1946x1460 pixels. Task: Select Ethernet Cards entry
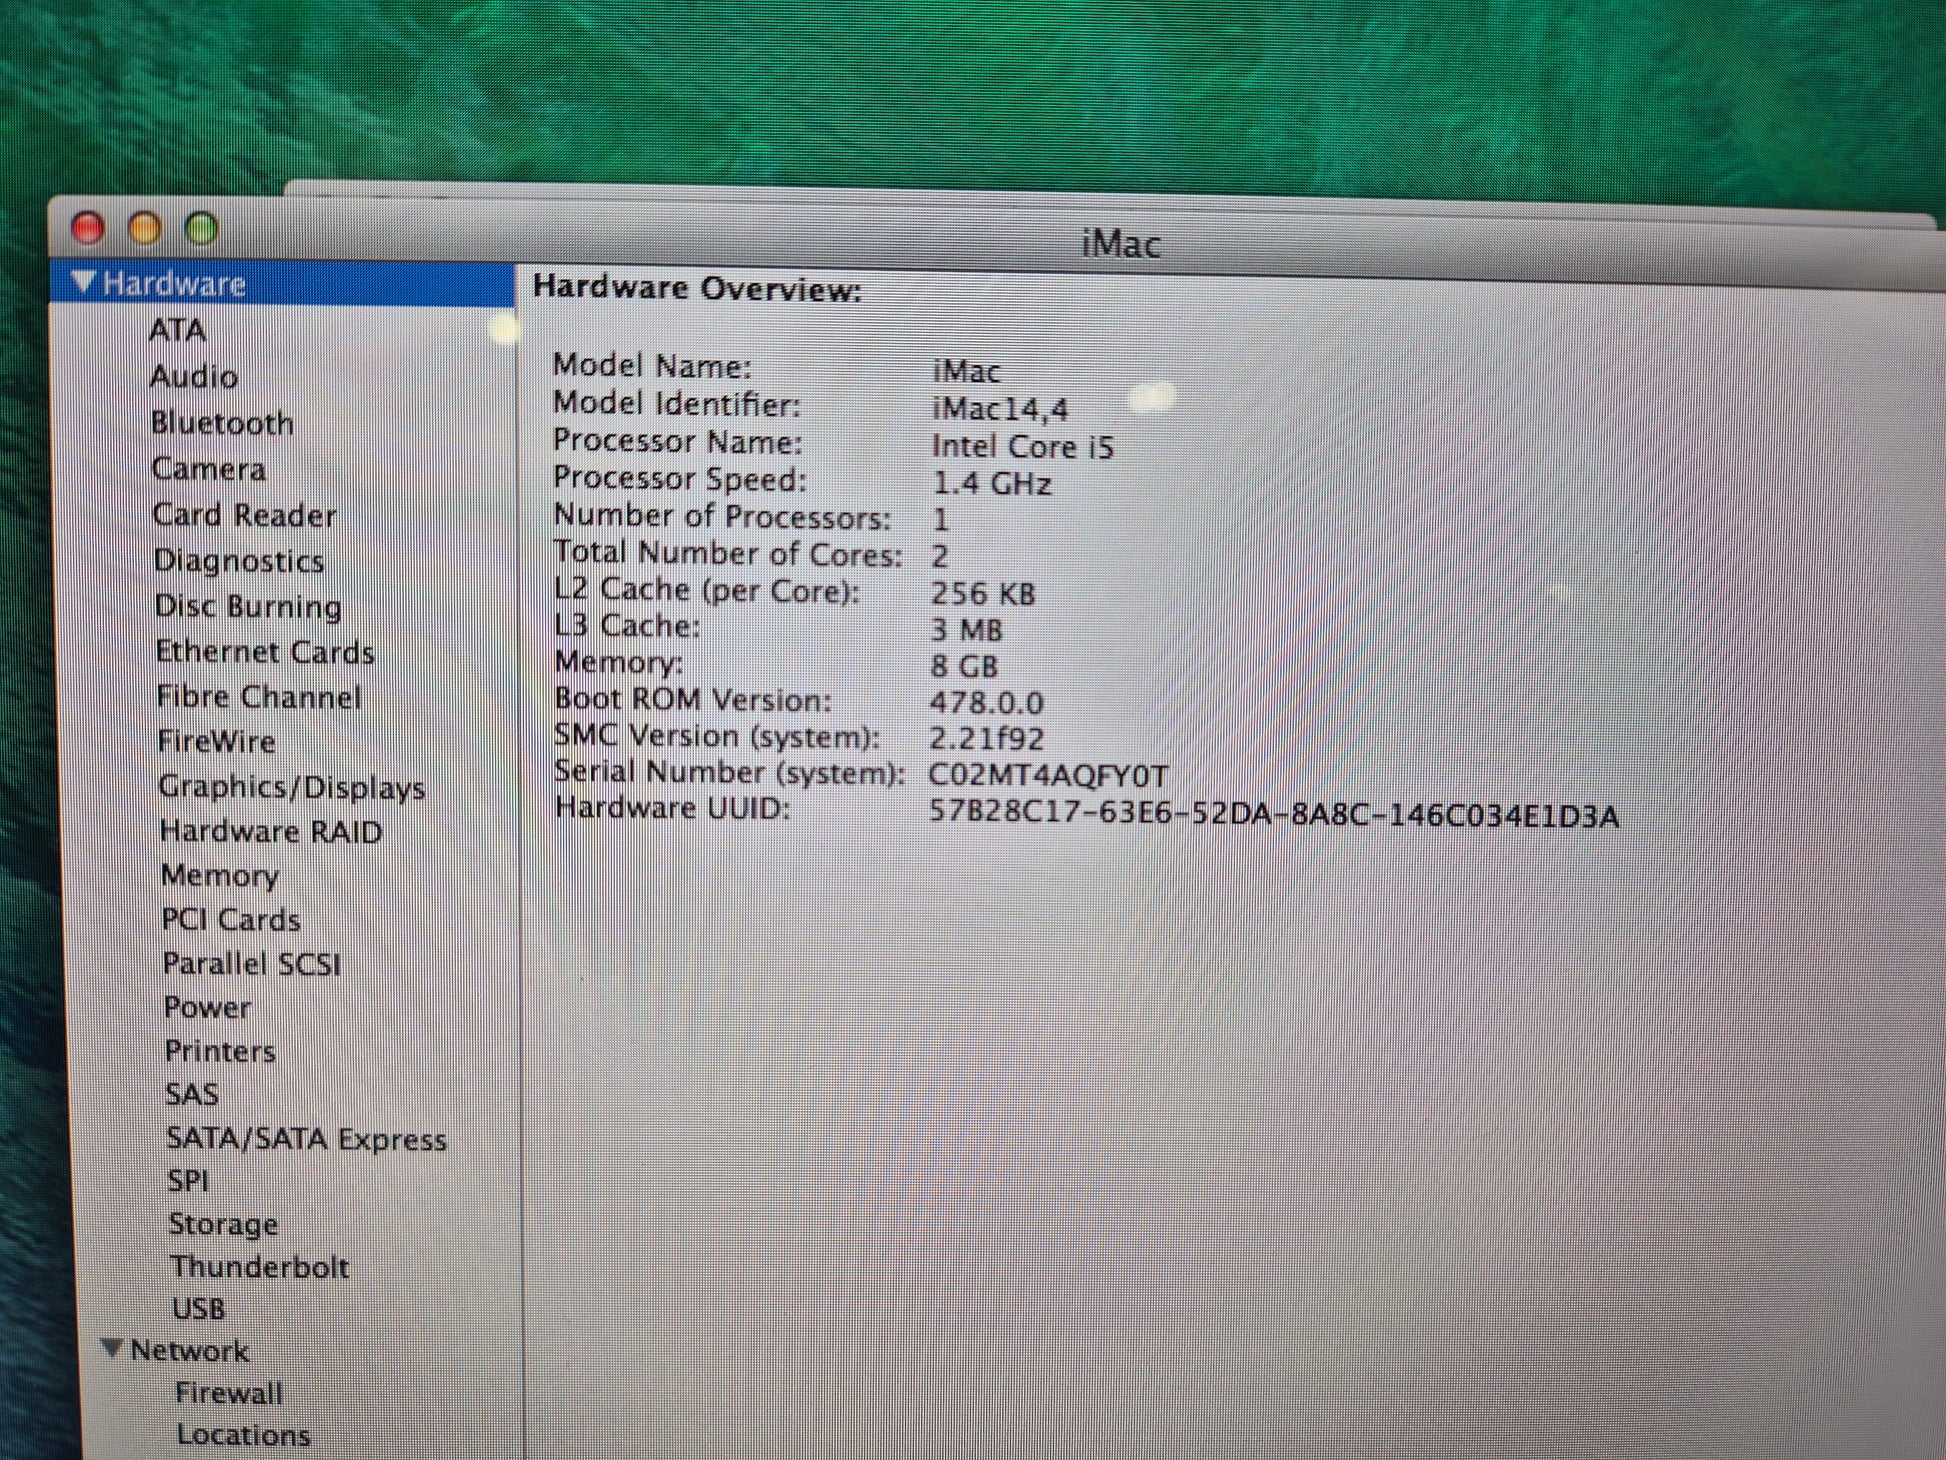pos(265,652)
